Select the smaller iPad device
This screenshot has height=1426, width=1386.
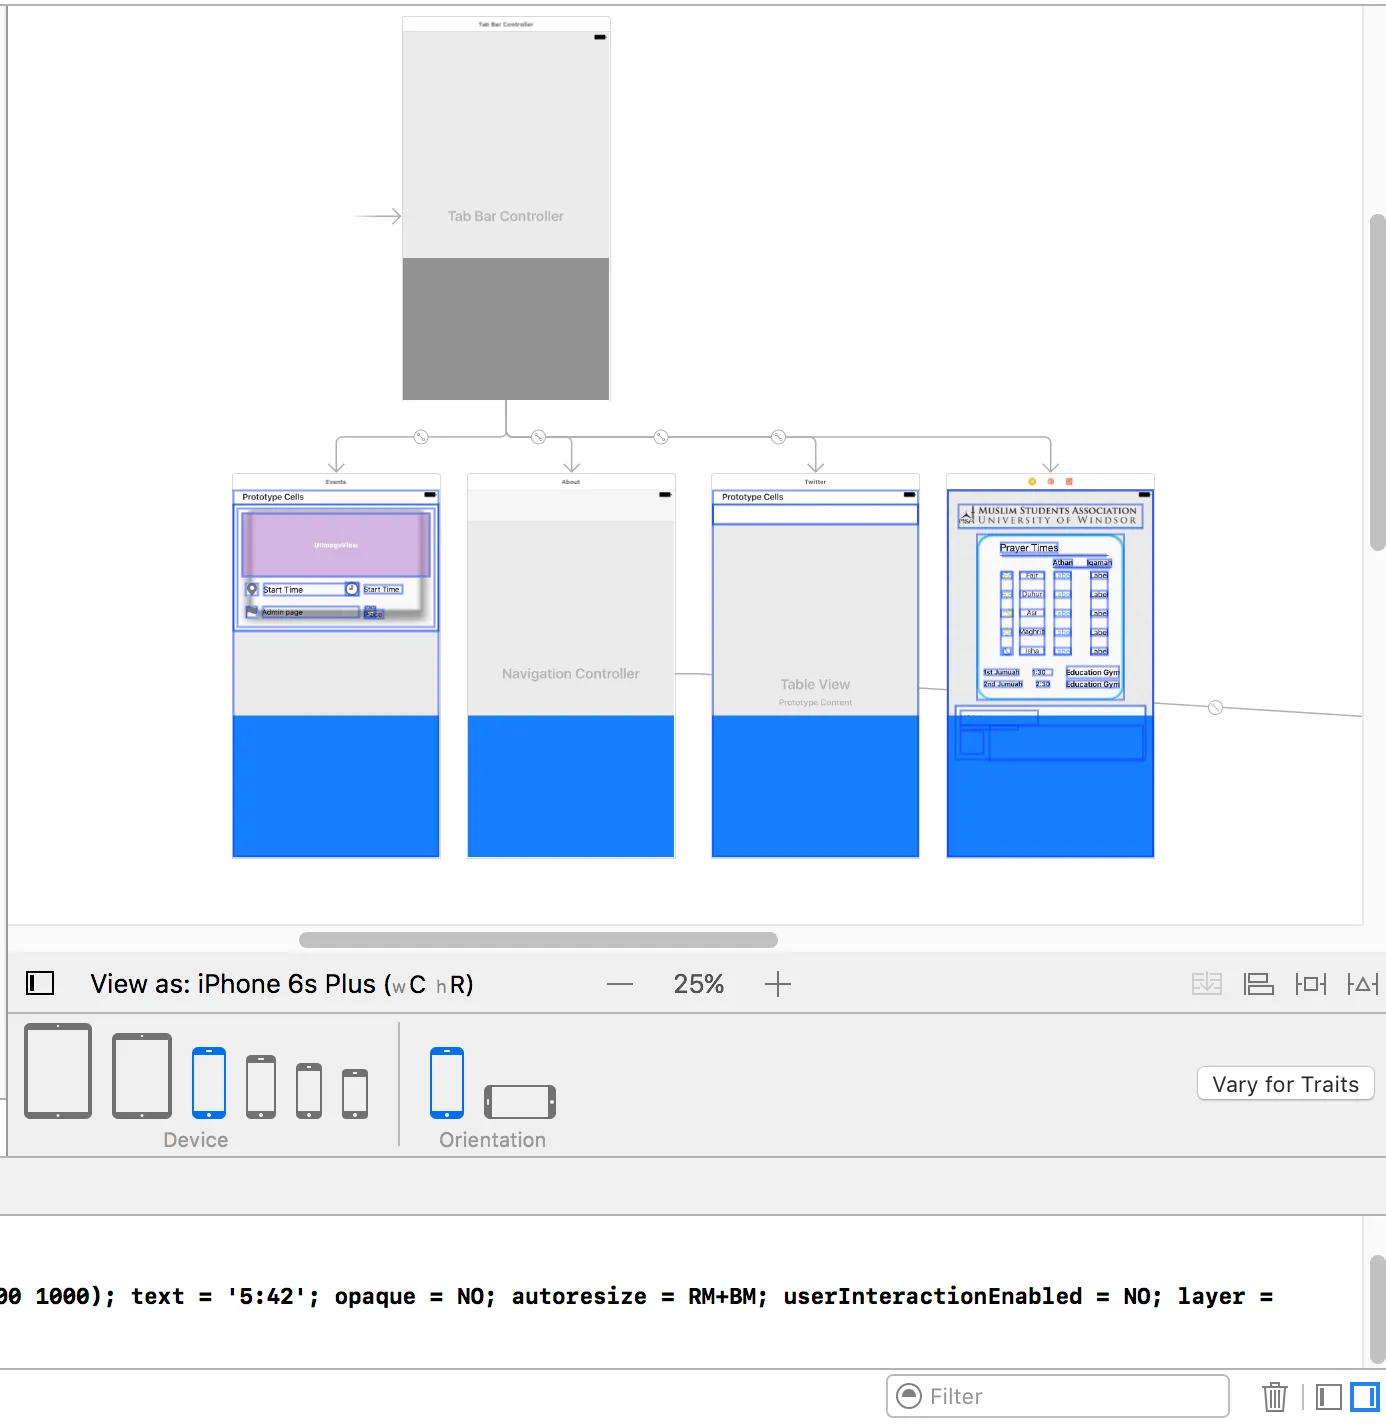(142, 1076)
